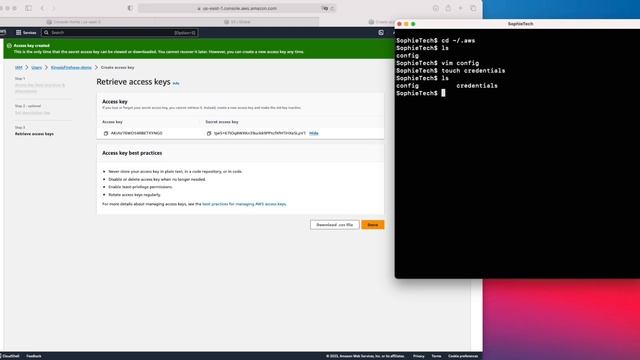Click the Safari sidebar toggle icon
The image size is (640, 360).
point(28,8)
